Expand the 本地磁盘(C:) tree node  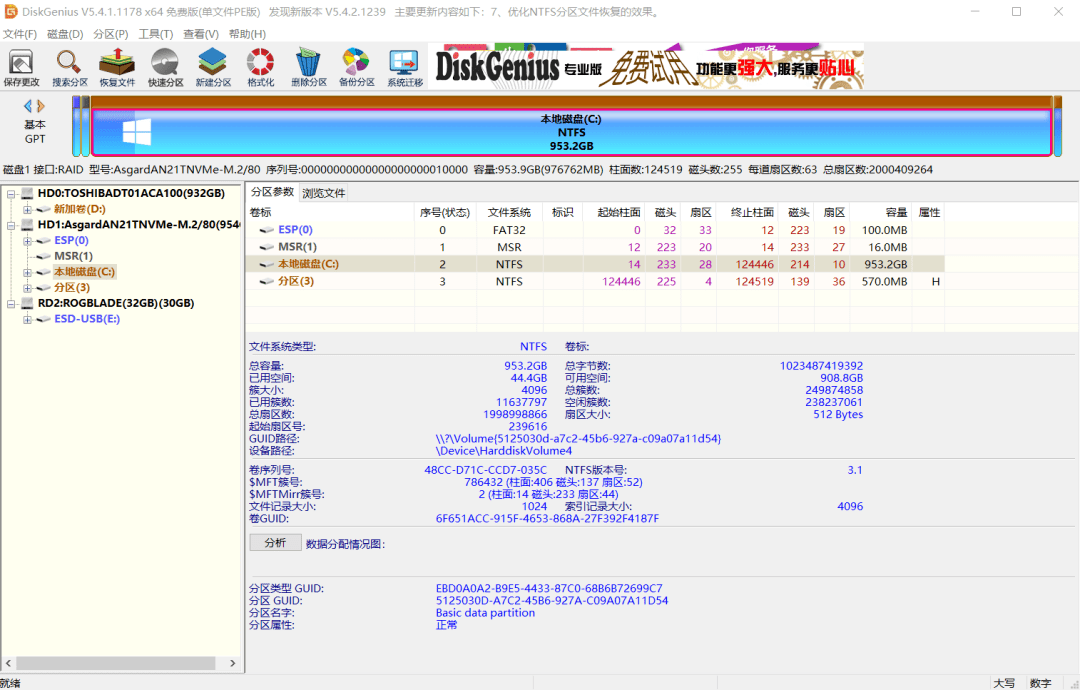click(27, 272)
